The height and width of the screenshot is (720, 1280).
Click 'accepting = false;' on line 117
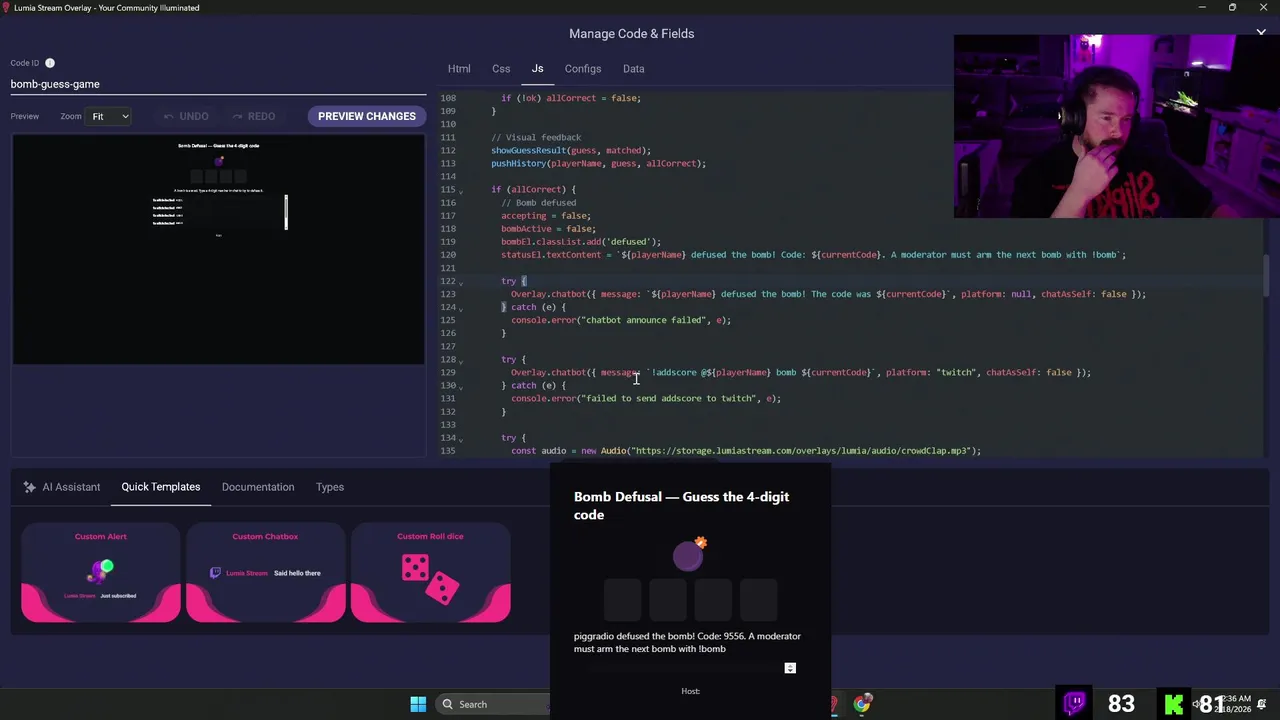[546, 216]
